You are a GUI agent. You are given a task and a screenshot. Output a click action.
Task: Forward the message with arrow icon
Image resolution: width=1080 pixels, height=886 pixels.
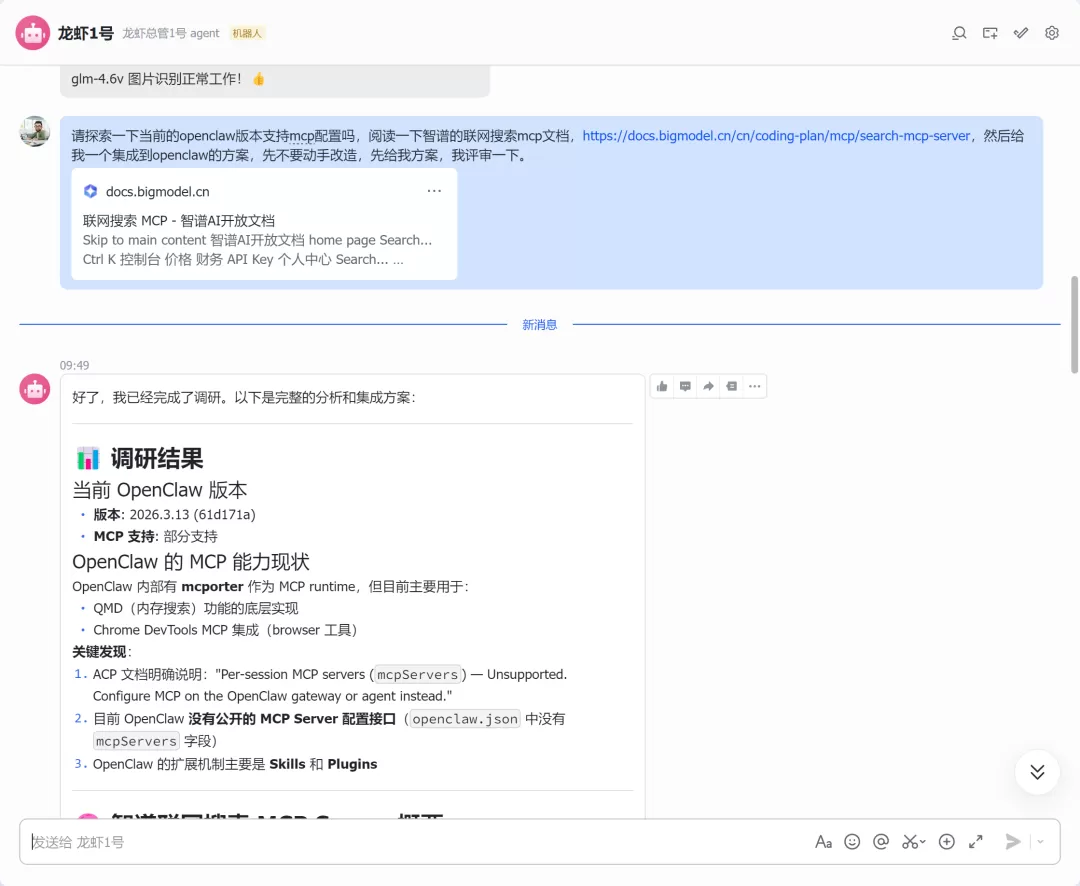pyautogui.click(x=708, y=387)
